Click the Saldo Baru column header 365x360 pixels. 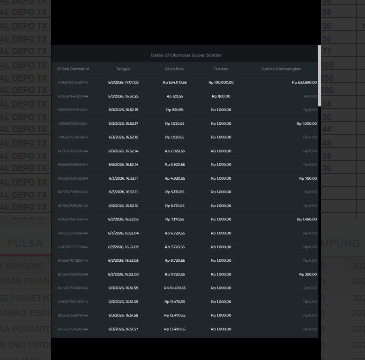[174, 69]
